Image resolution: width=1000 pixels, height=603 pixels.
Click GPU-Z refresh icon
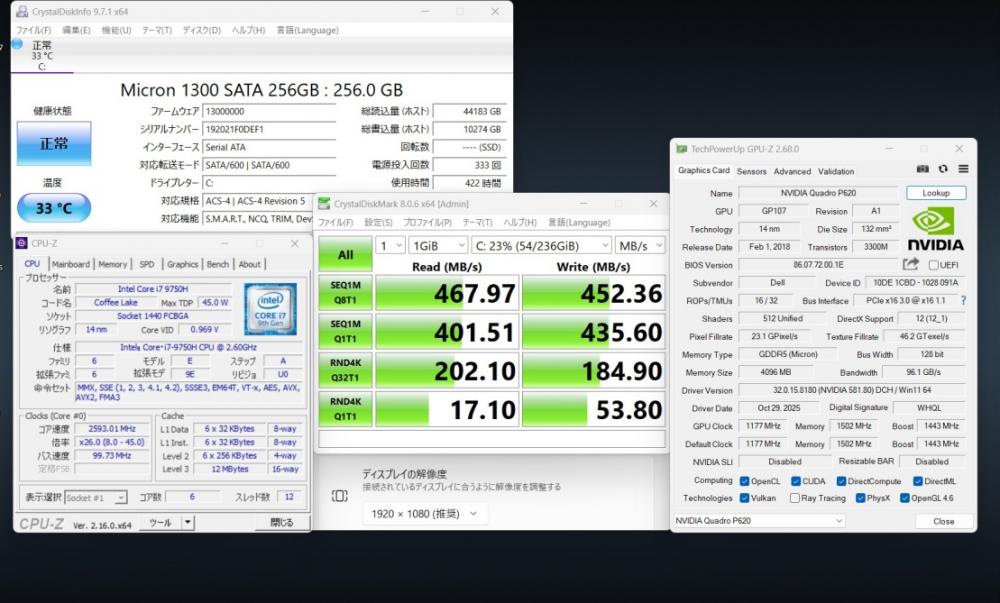point(943,169)
